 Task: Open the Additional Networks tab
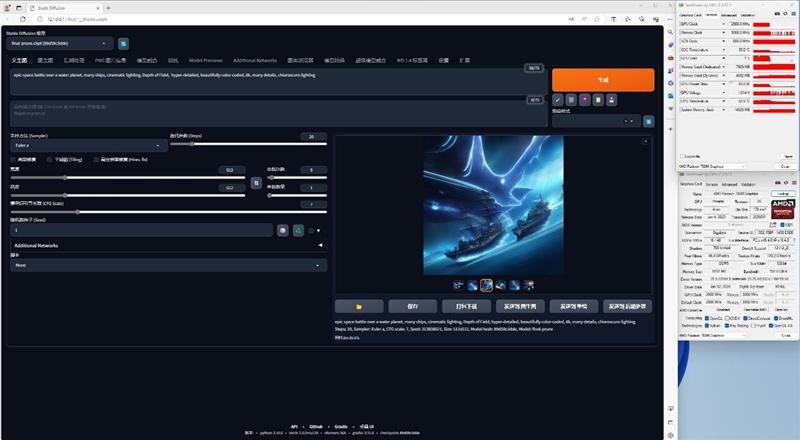coord(254,60)
